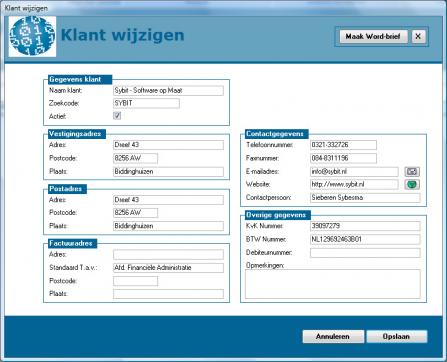The width and height of the screenshot is (447, 362).
Task: Click Maak Word-brief button
Action: pyautogui.click(x=373, y=36)
